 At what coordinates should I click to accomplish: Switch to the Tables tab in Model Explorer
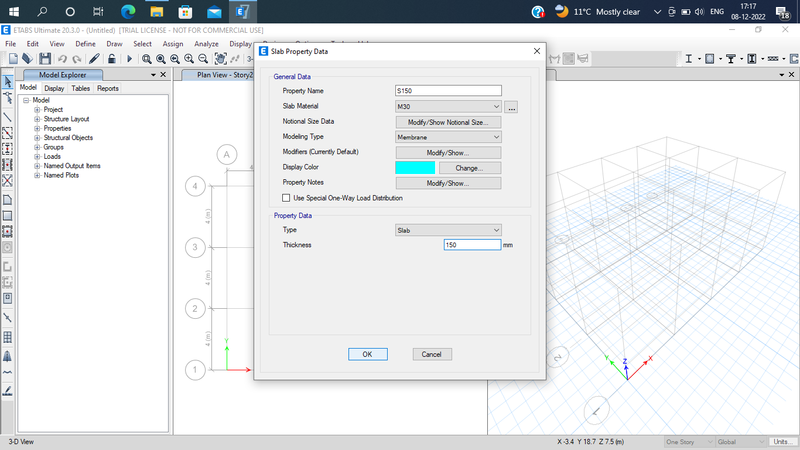81,88
